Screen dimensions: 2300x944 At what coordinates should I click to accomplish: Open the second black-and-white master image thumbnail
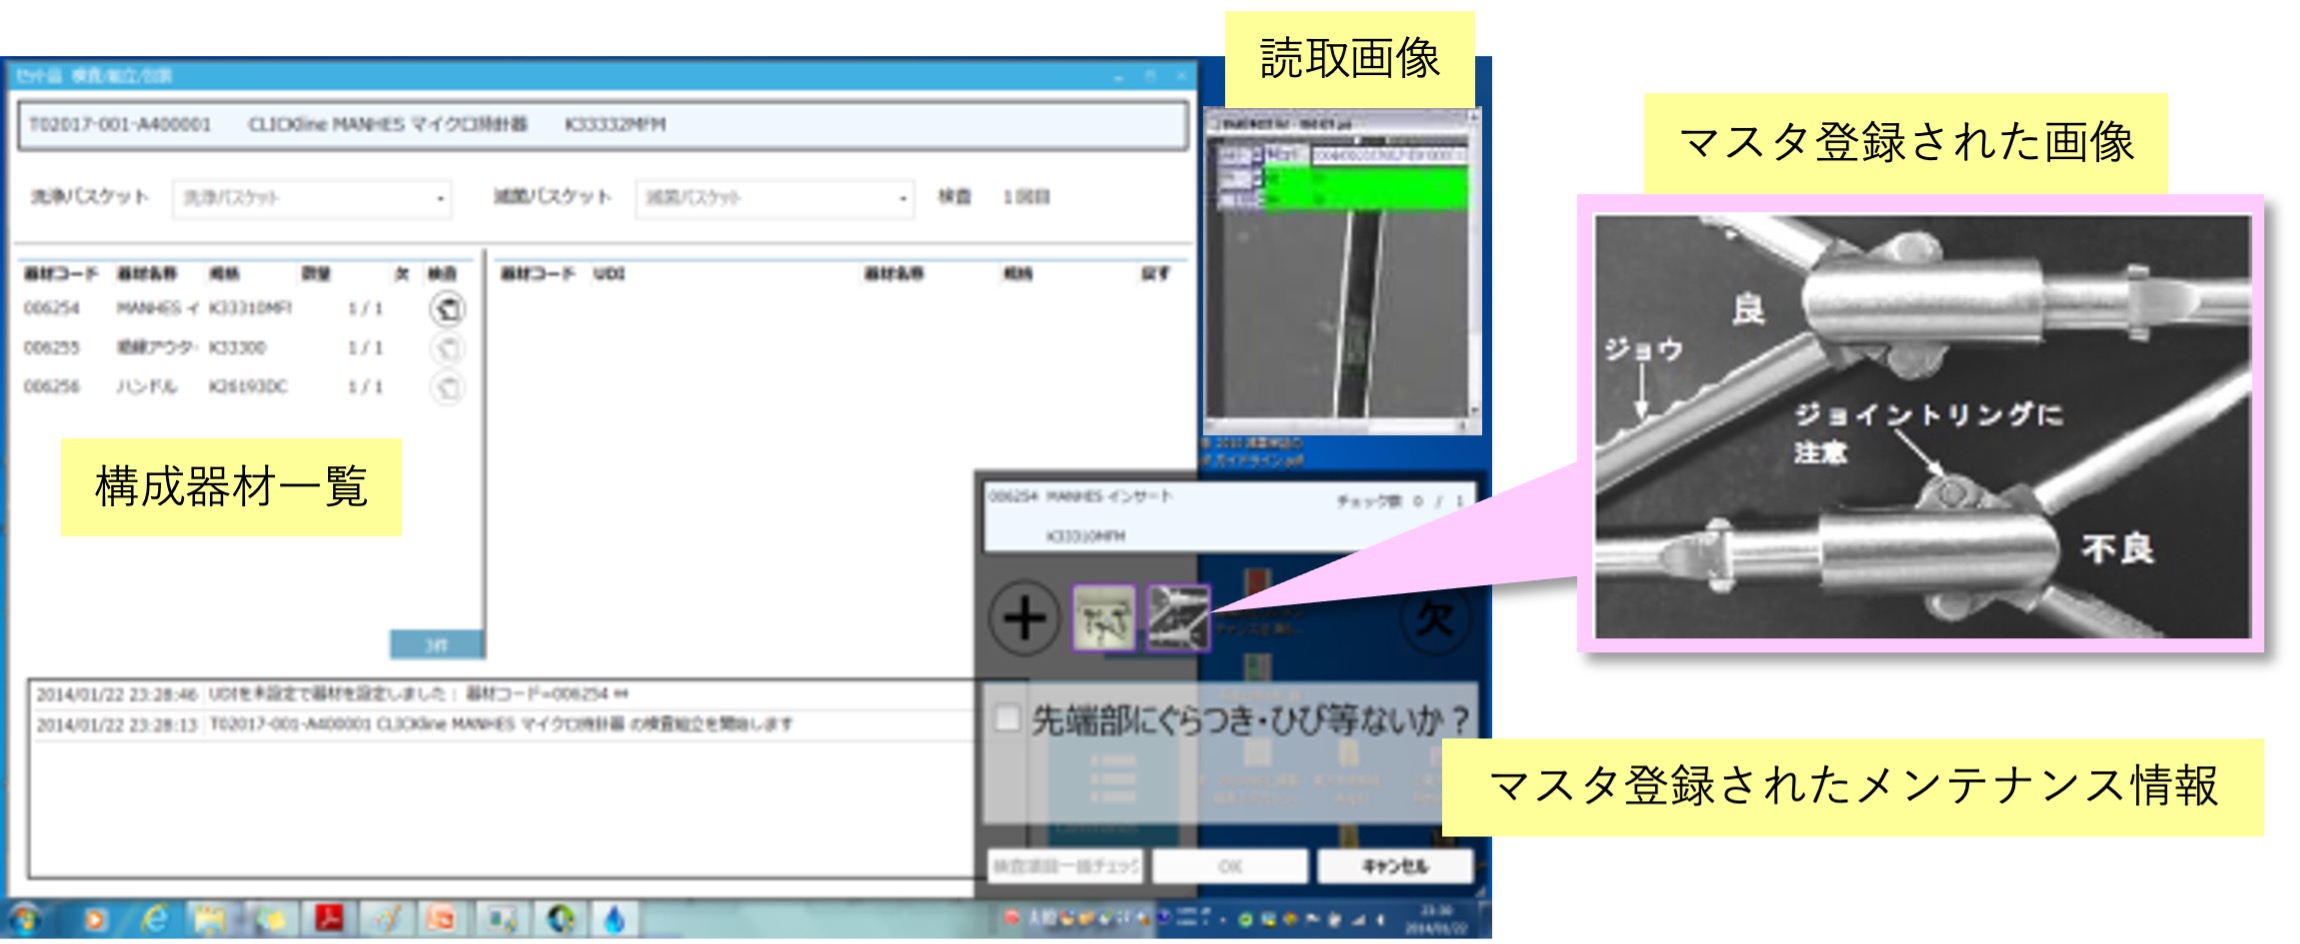tap(1178, 619)
